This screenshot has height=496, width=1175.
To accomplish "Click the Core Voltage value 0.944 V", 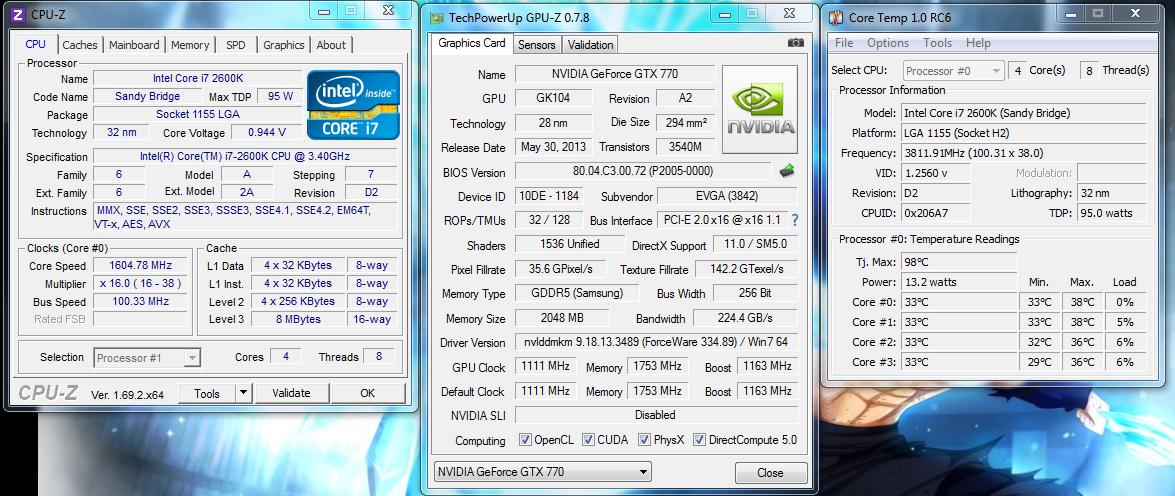I will pyautogui.click(x=268, y=133).
